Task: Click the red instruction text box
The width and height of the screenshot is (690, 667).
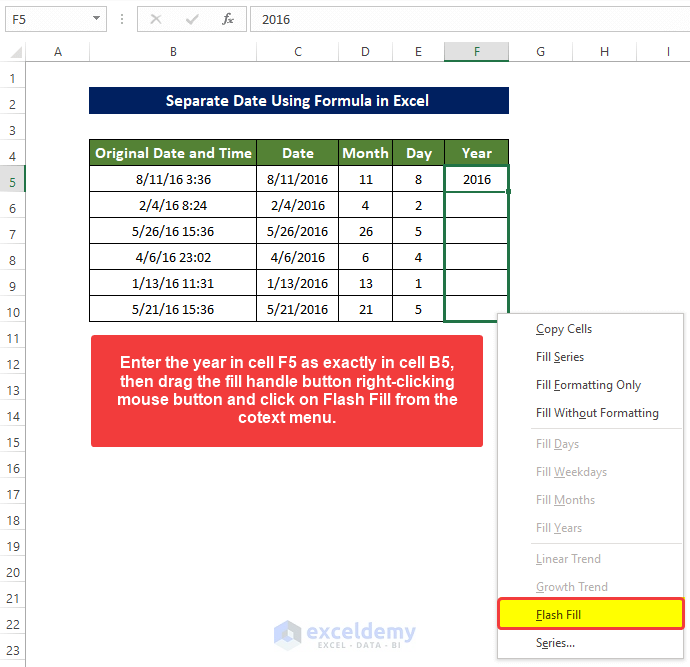Action: 287,391
